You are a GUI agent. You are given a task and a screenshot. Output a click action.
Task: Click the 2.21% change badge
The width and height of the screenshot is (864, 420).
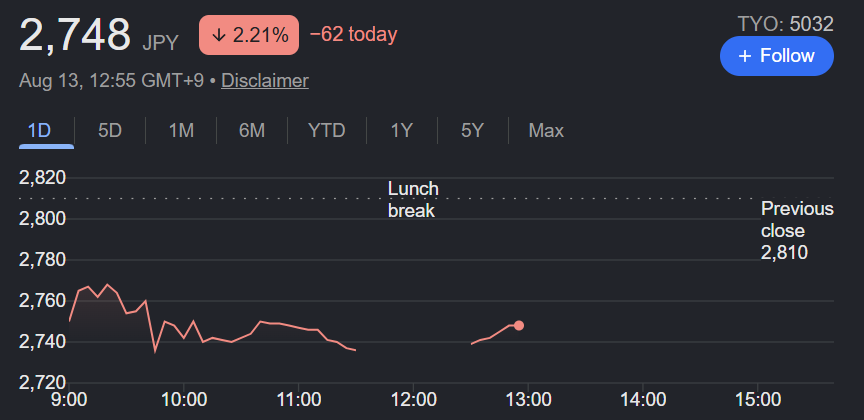pyautogui.click(x=249, y=35)
